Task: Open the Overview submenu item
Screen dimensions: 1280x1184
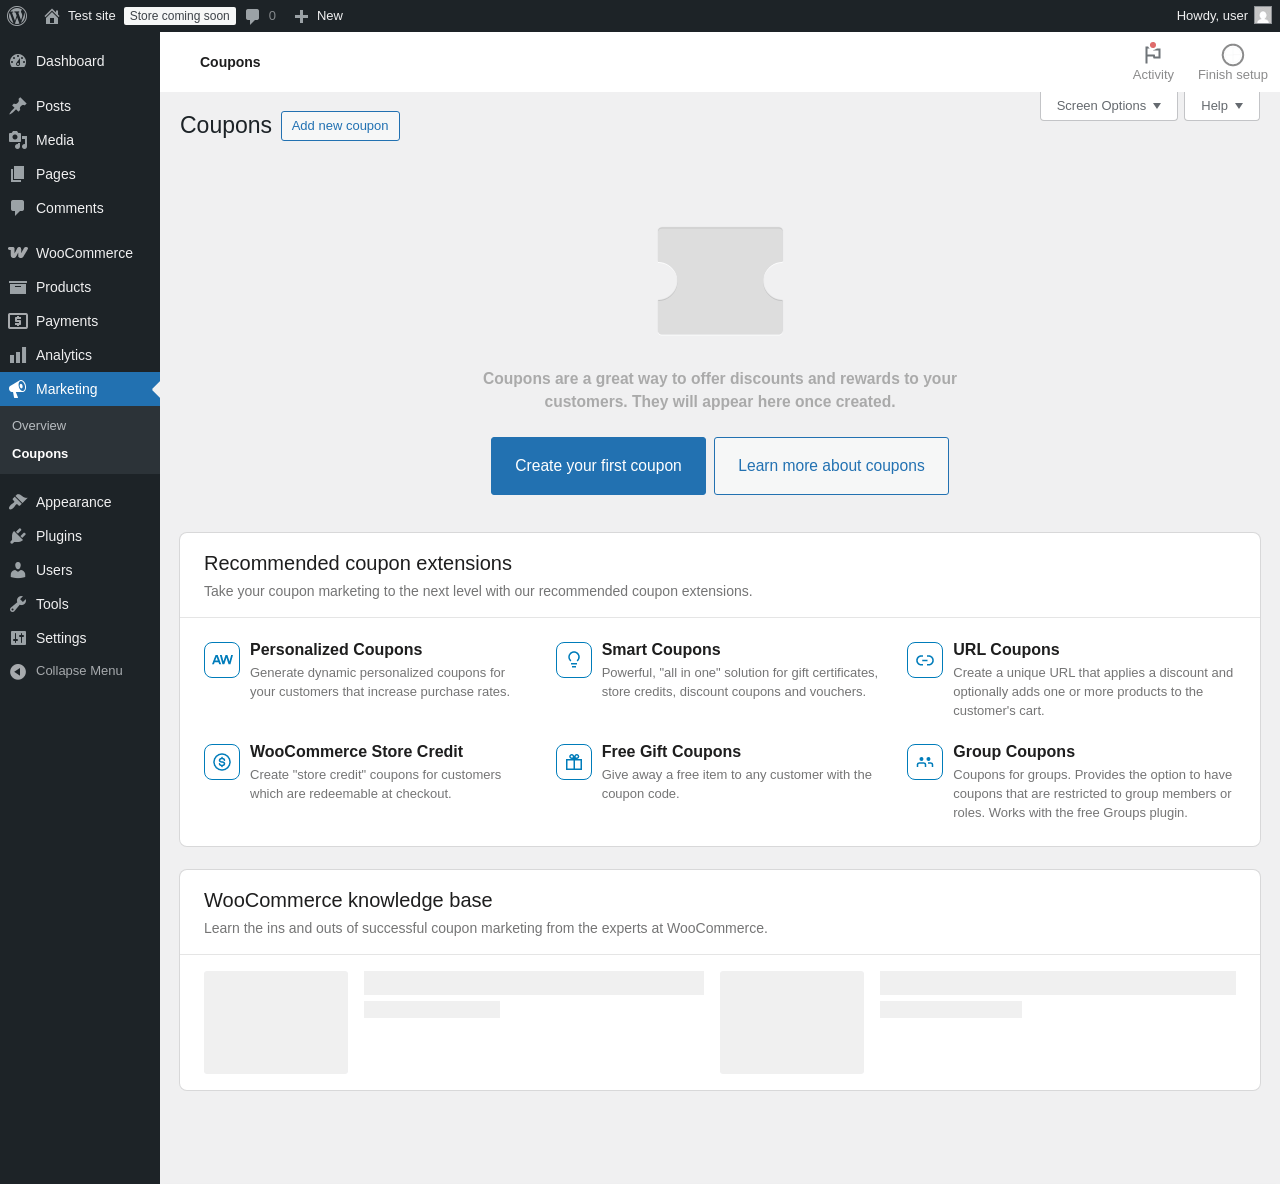Action: click(x=39, y=426)
